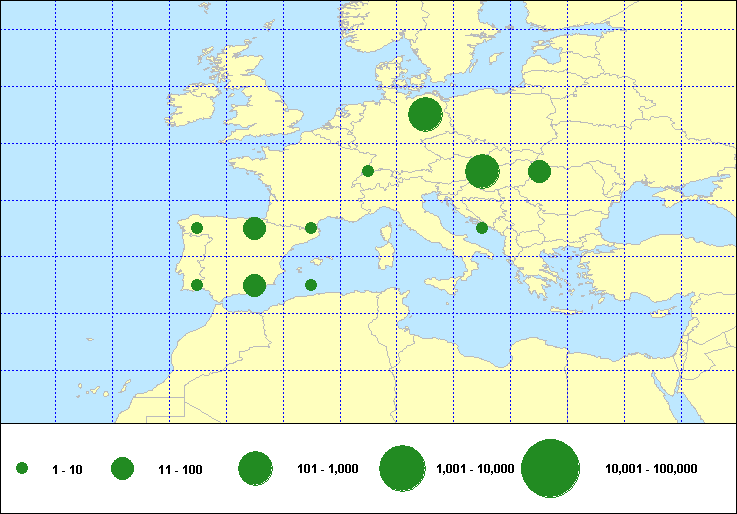Click the legend circle for 101 - 1,000

[x=256, y=468]
